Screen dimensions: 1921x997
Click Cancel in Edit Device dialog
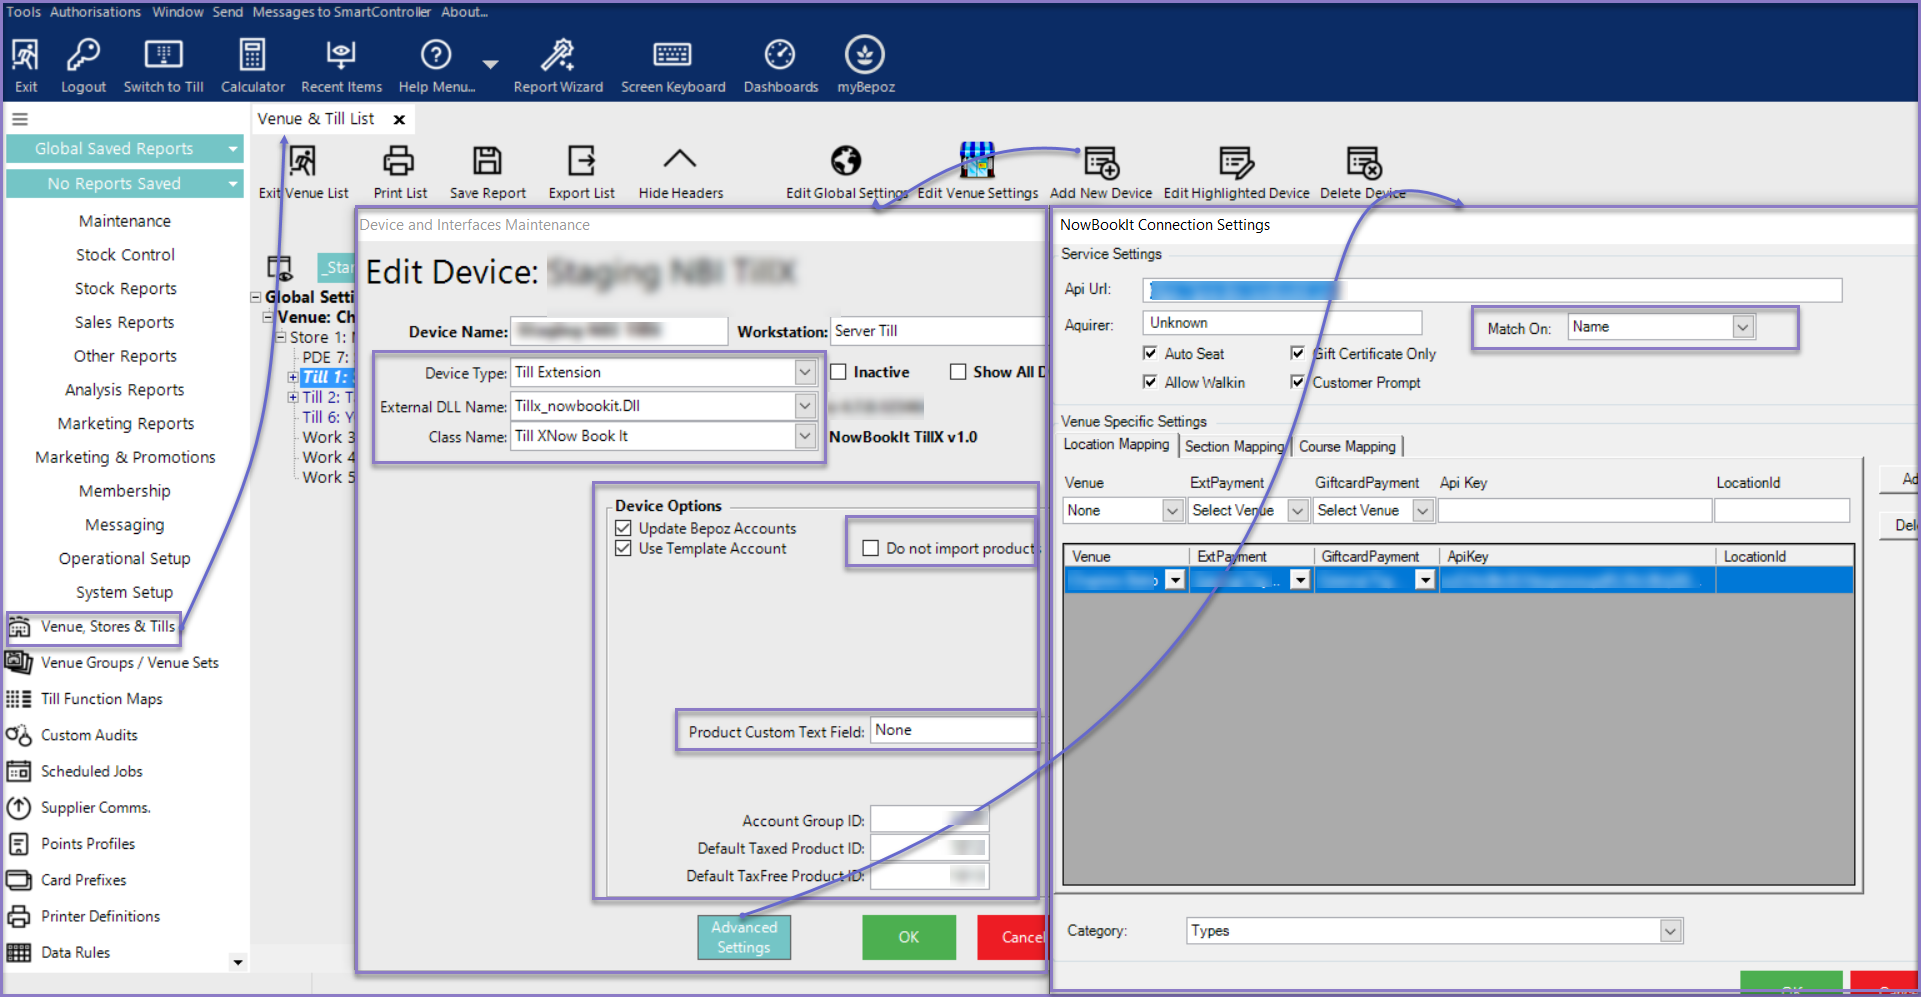pos(1012,937)
